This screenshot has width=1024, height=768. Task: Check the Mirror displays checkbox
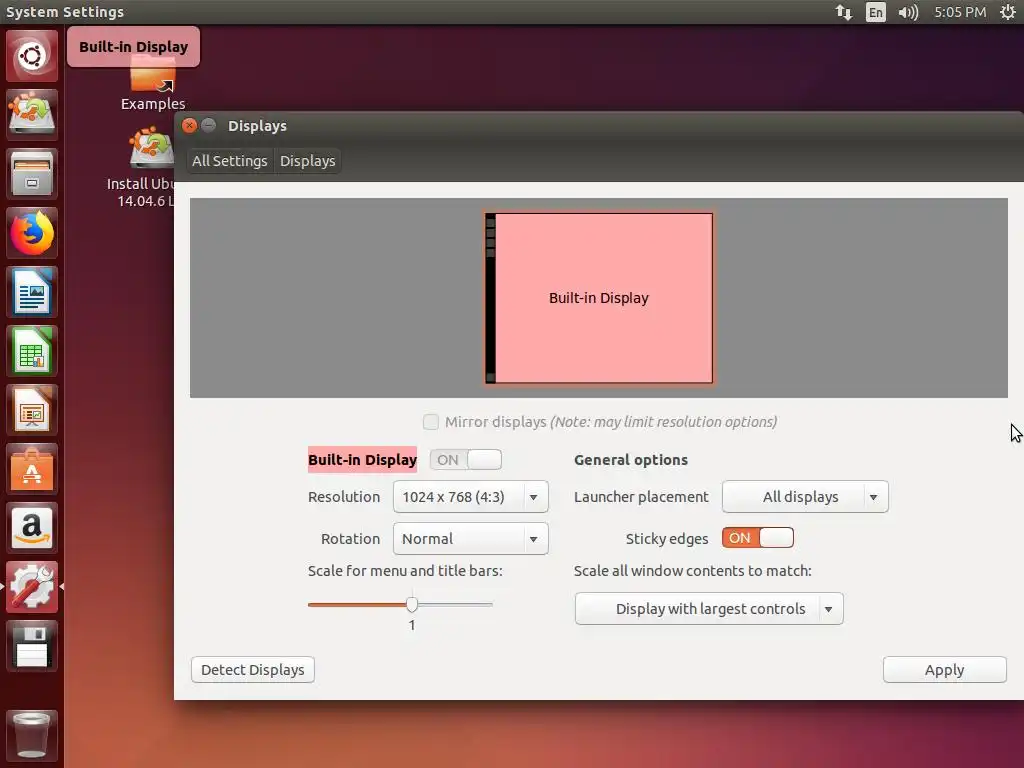(430, 422)
